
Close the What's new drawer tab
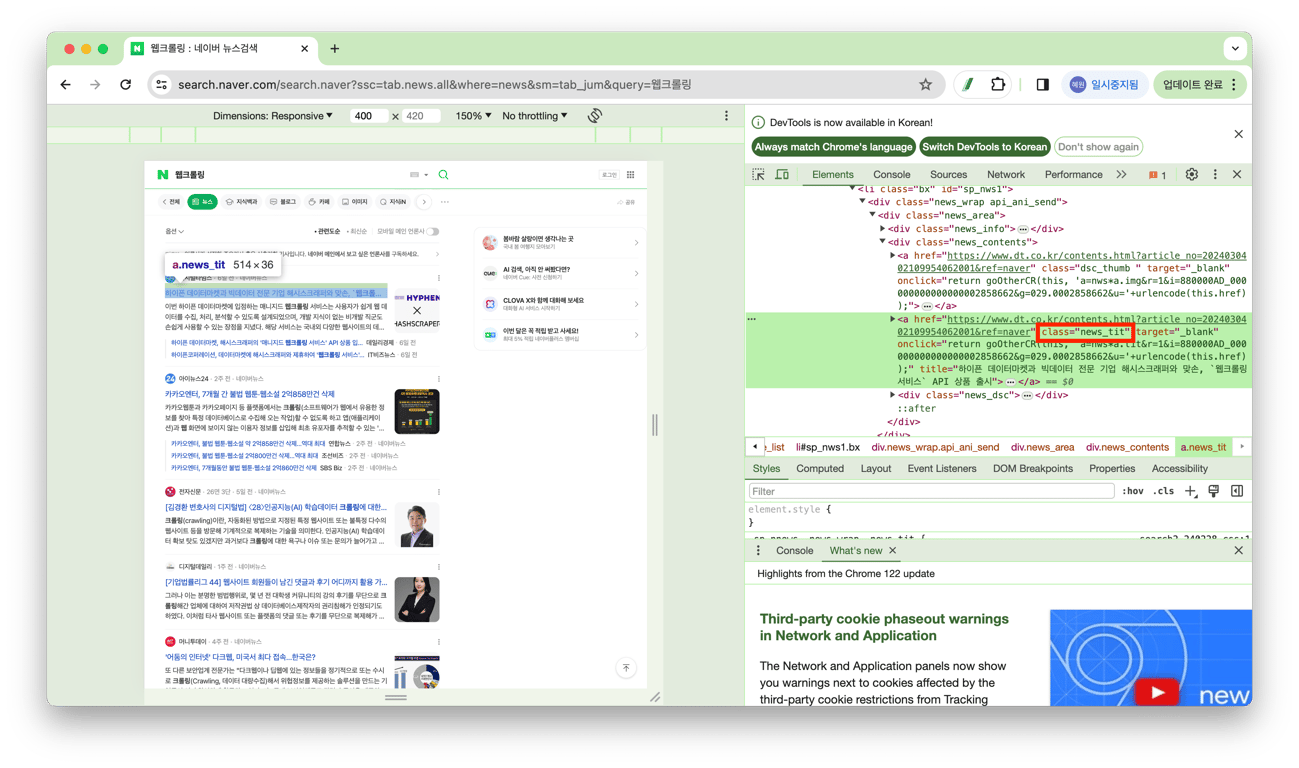[x=893, y=551]
